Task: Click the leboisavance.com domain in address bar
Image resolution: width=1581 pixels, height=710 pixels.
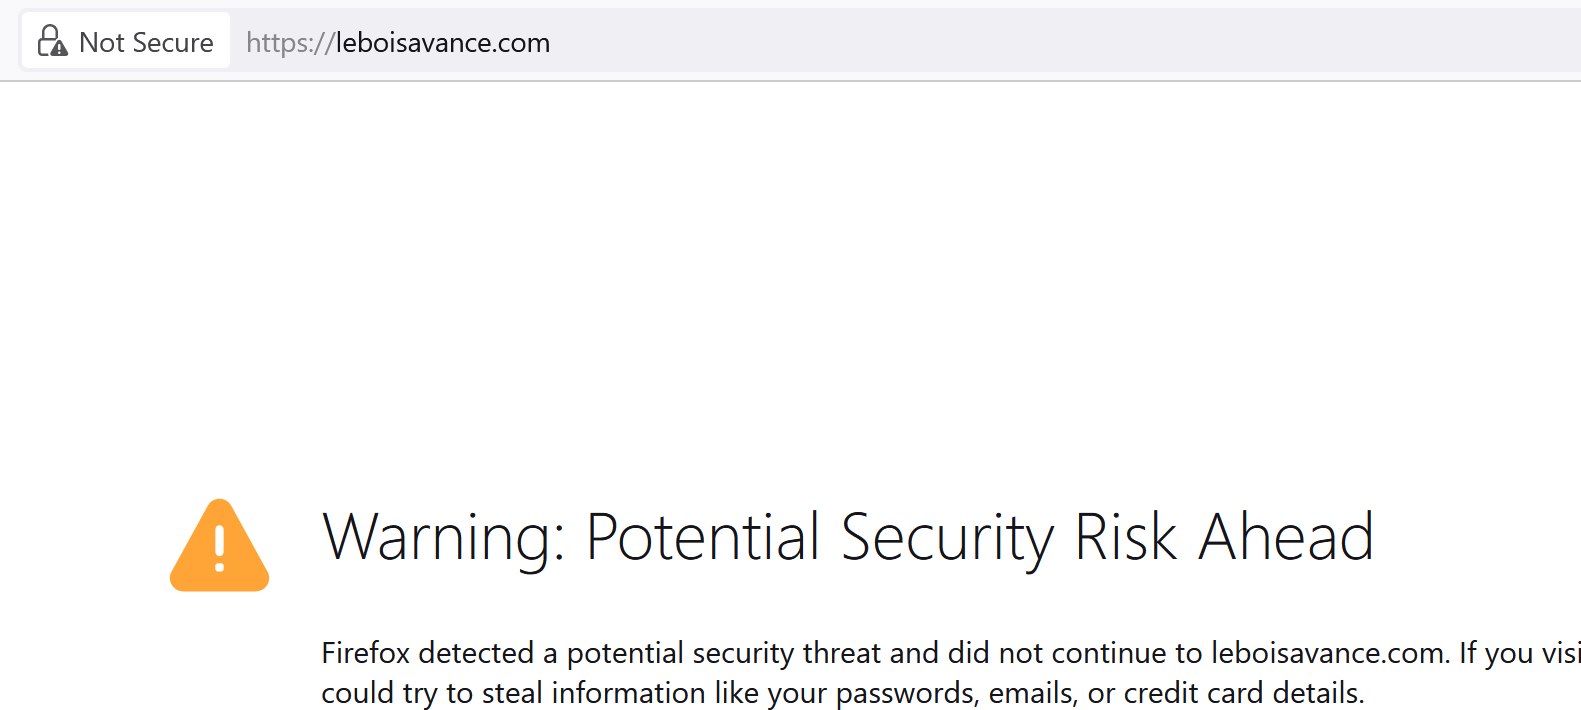Action: pyautogui.click(x=443, y=43)
